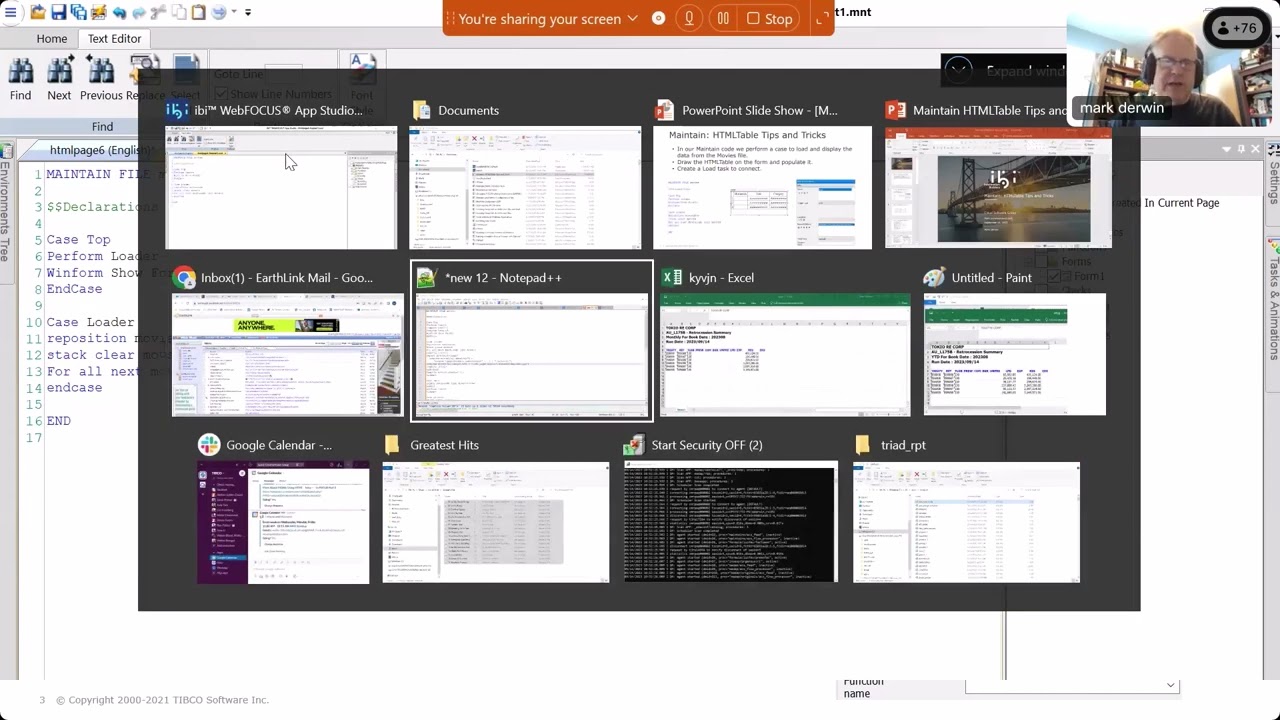Image resolution: width=1280 pixels, height=720 pixels.
Task: Close the right side panel
Action: click(1255, 149)
